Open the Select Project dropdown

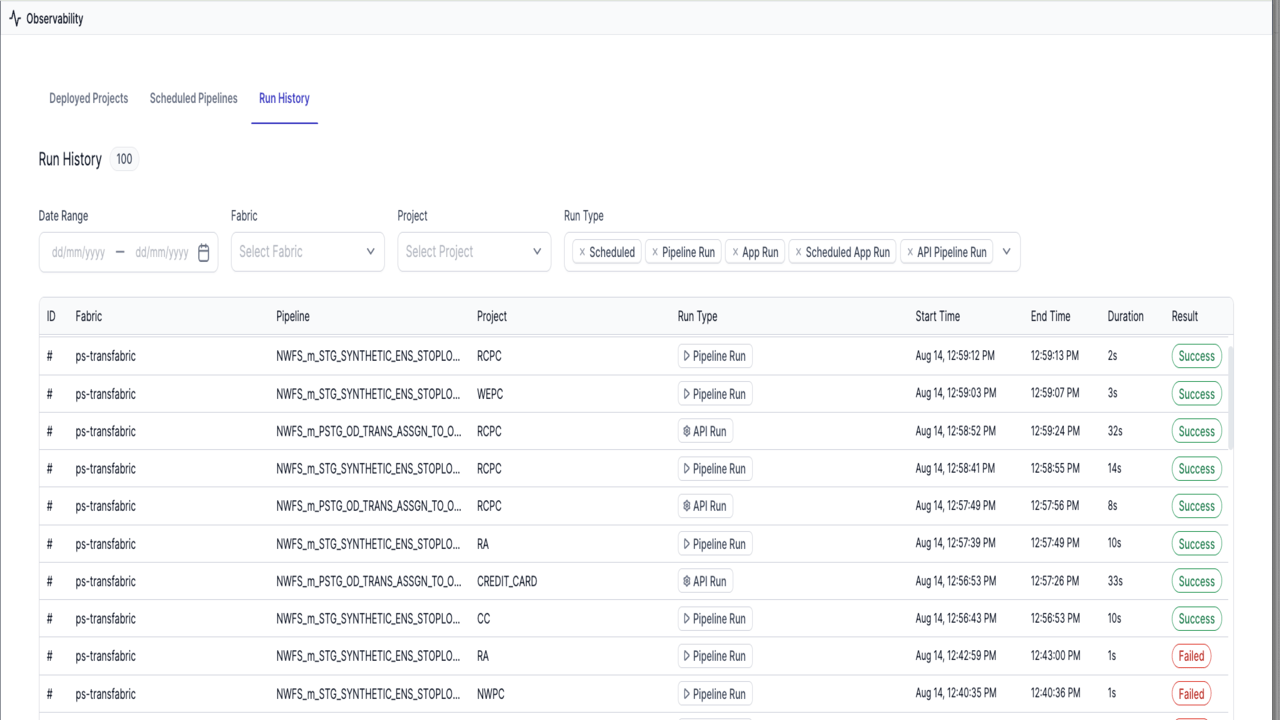[474, 252]
